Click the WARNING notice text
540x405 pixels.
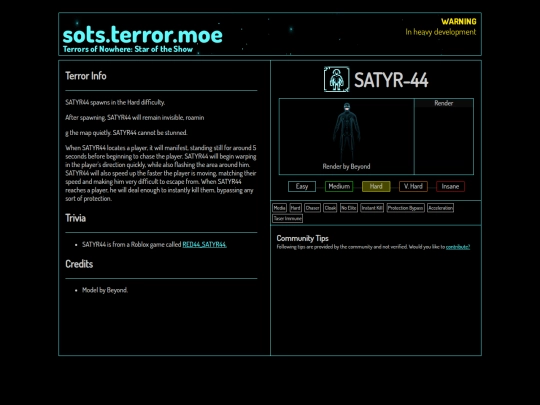tap(459, 21)
